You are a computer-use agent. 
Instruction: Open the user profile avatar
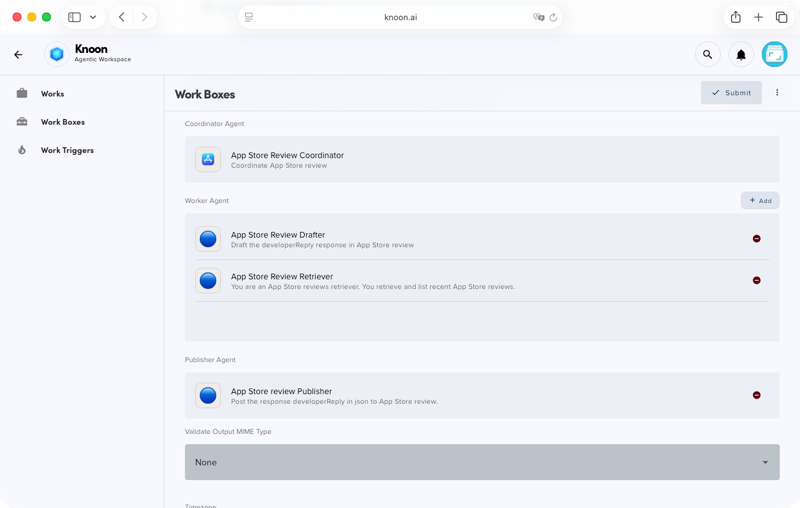774,55
